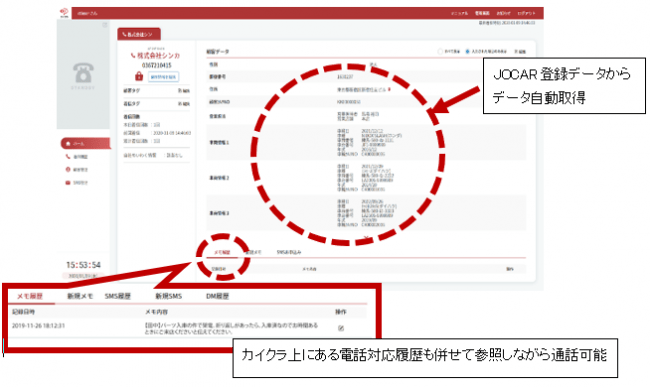
Task: Click the app logo at top-left corner
Action: [64, 12]
